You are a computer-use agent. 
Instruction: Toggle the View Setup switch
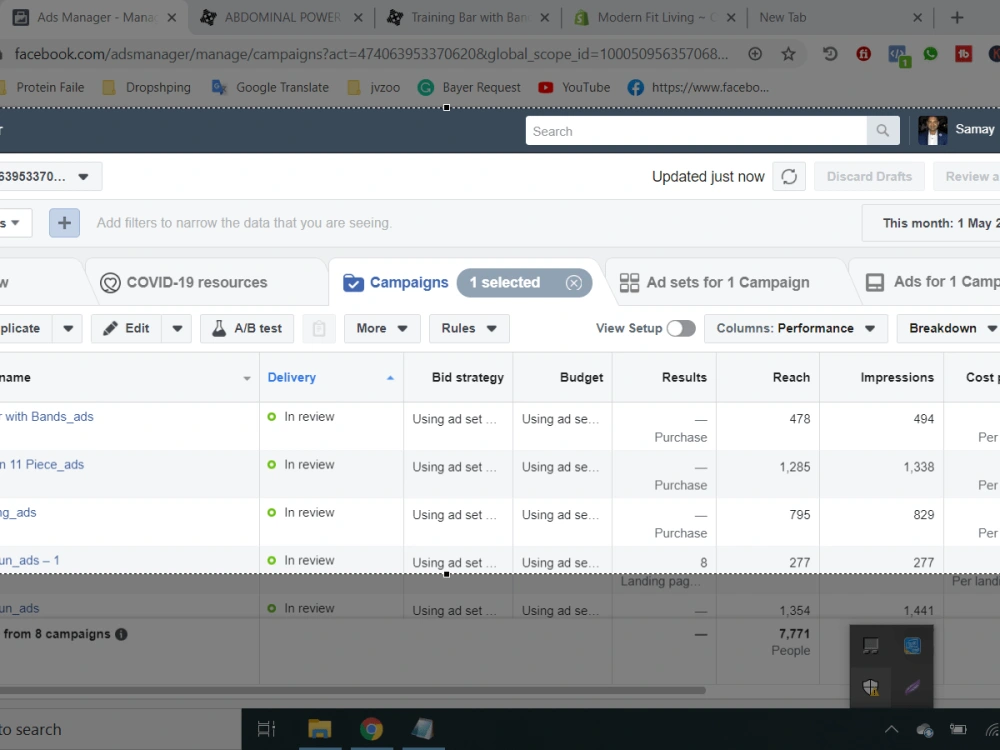coord(681,328)
